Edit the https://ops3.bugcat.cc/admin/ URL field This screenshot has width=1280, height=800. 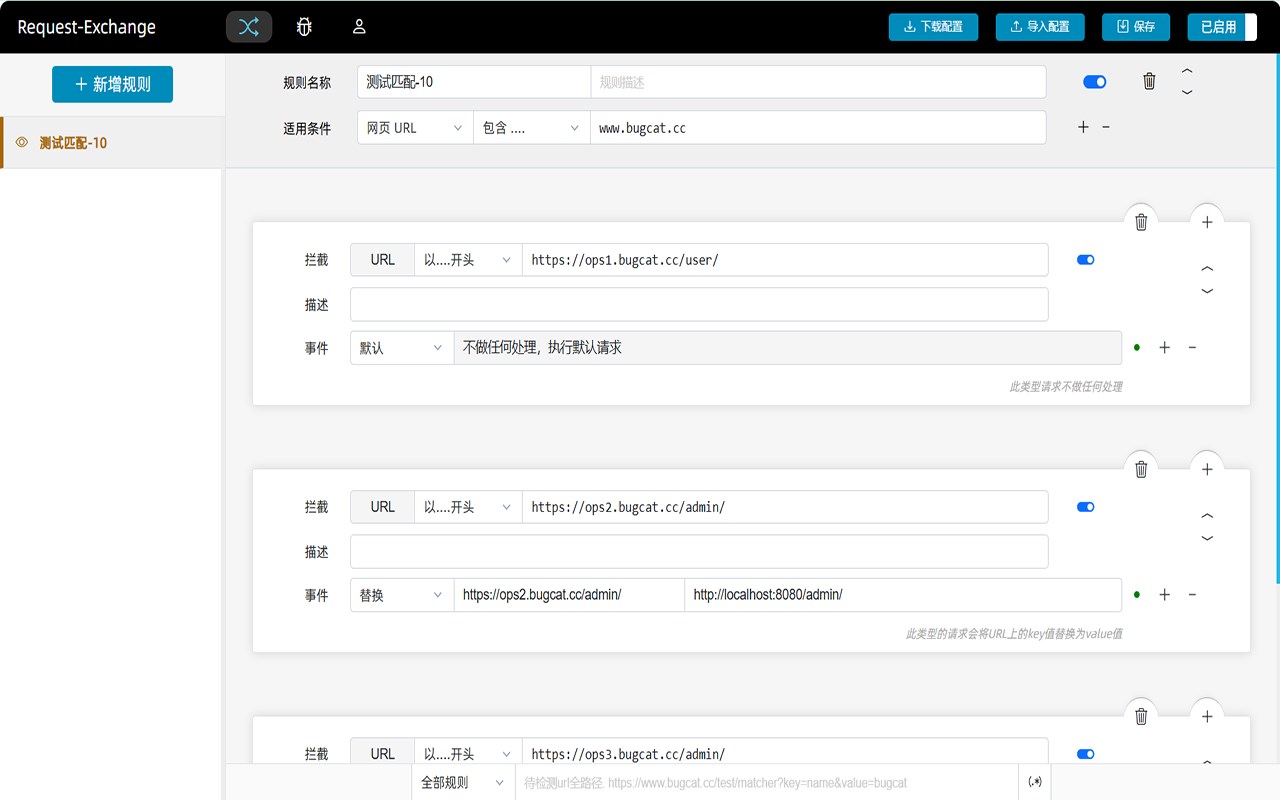click(x=785, y=752)
